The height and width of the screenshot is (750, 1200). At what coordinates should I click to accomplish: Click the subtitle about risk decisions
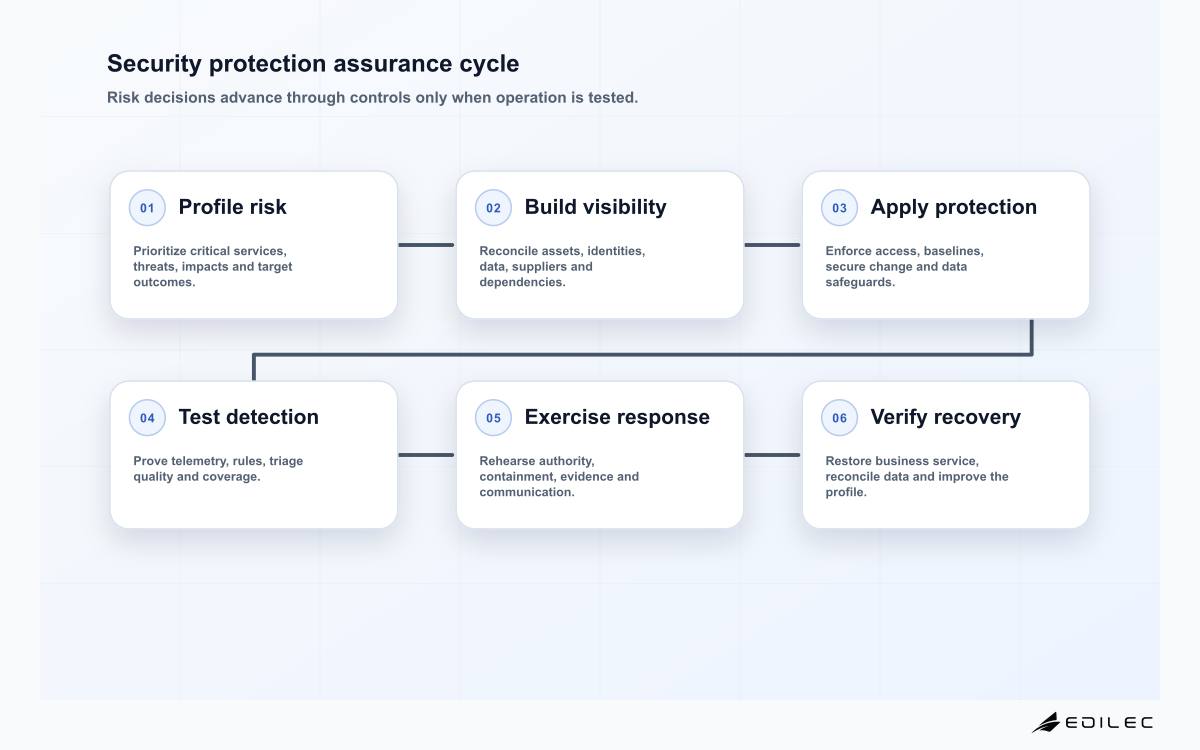click(x=372, y=98)
